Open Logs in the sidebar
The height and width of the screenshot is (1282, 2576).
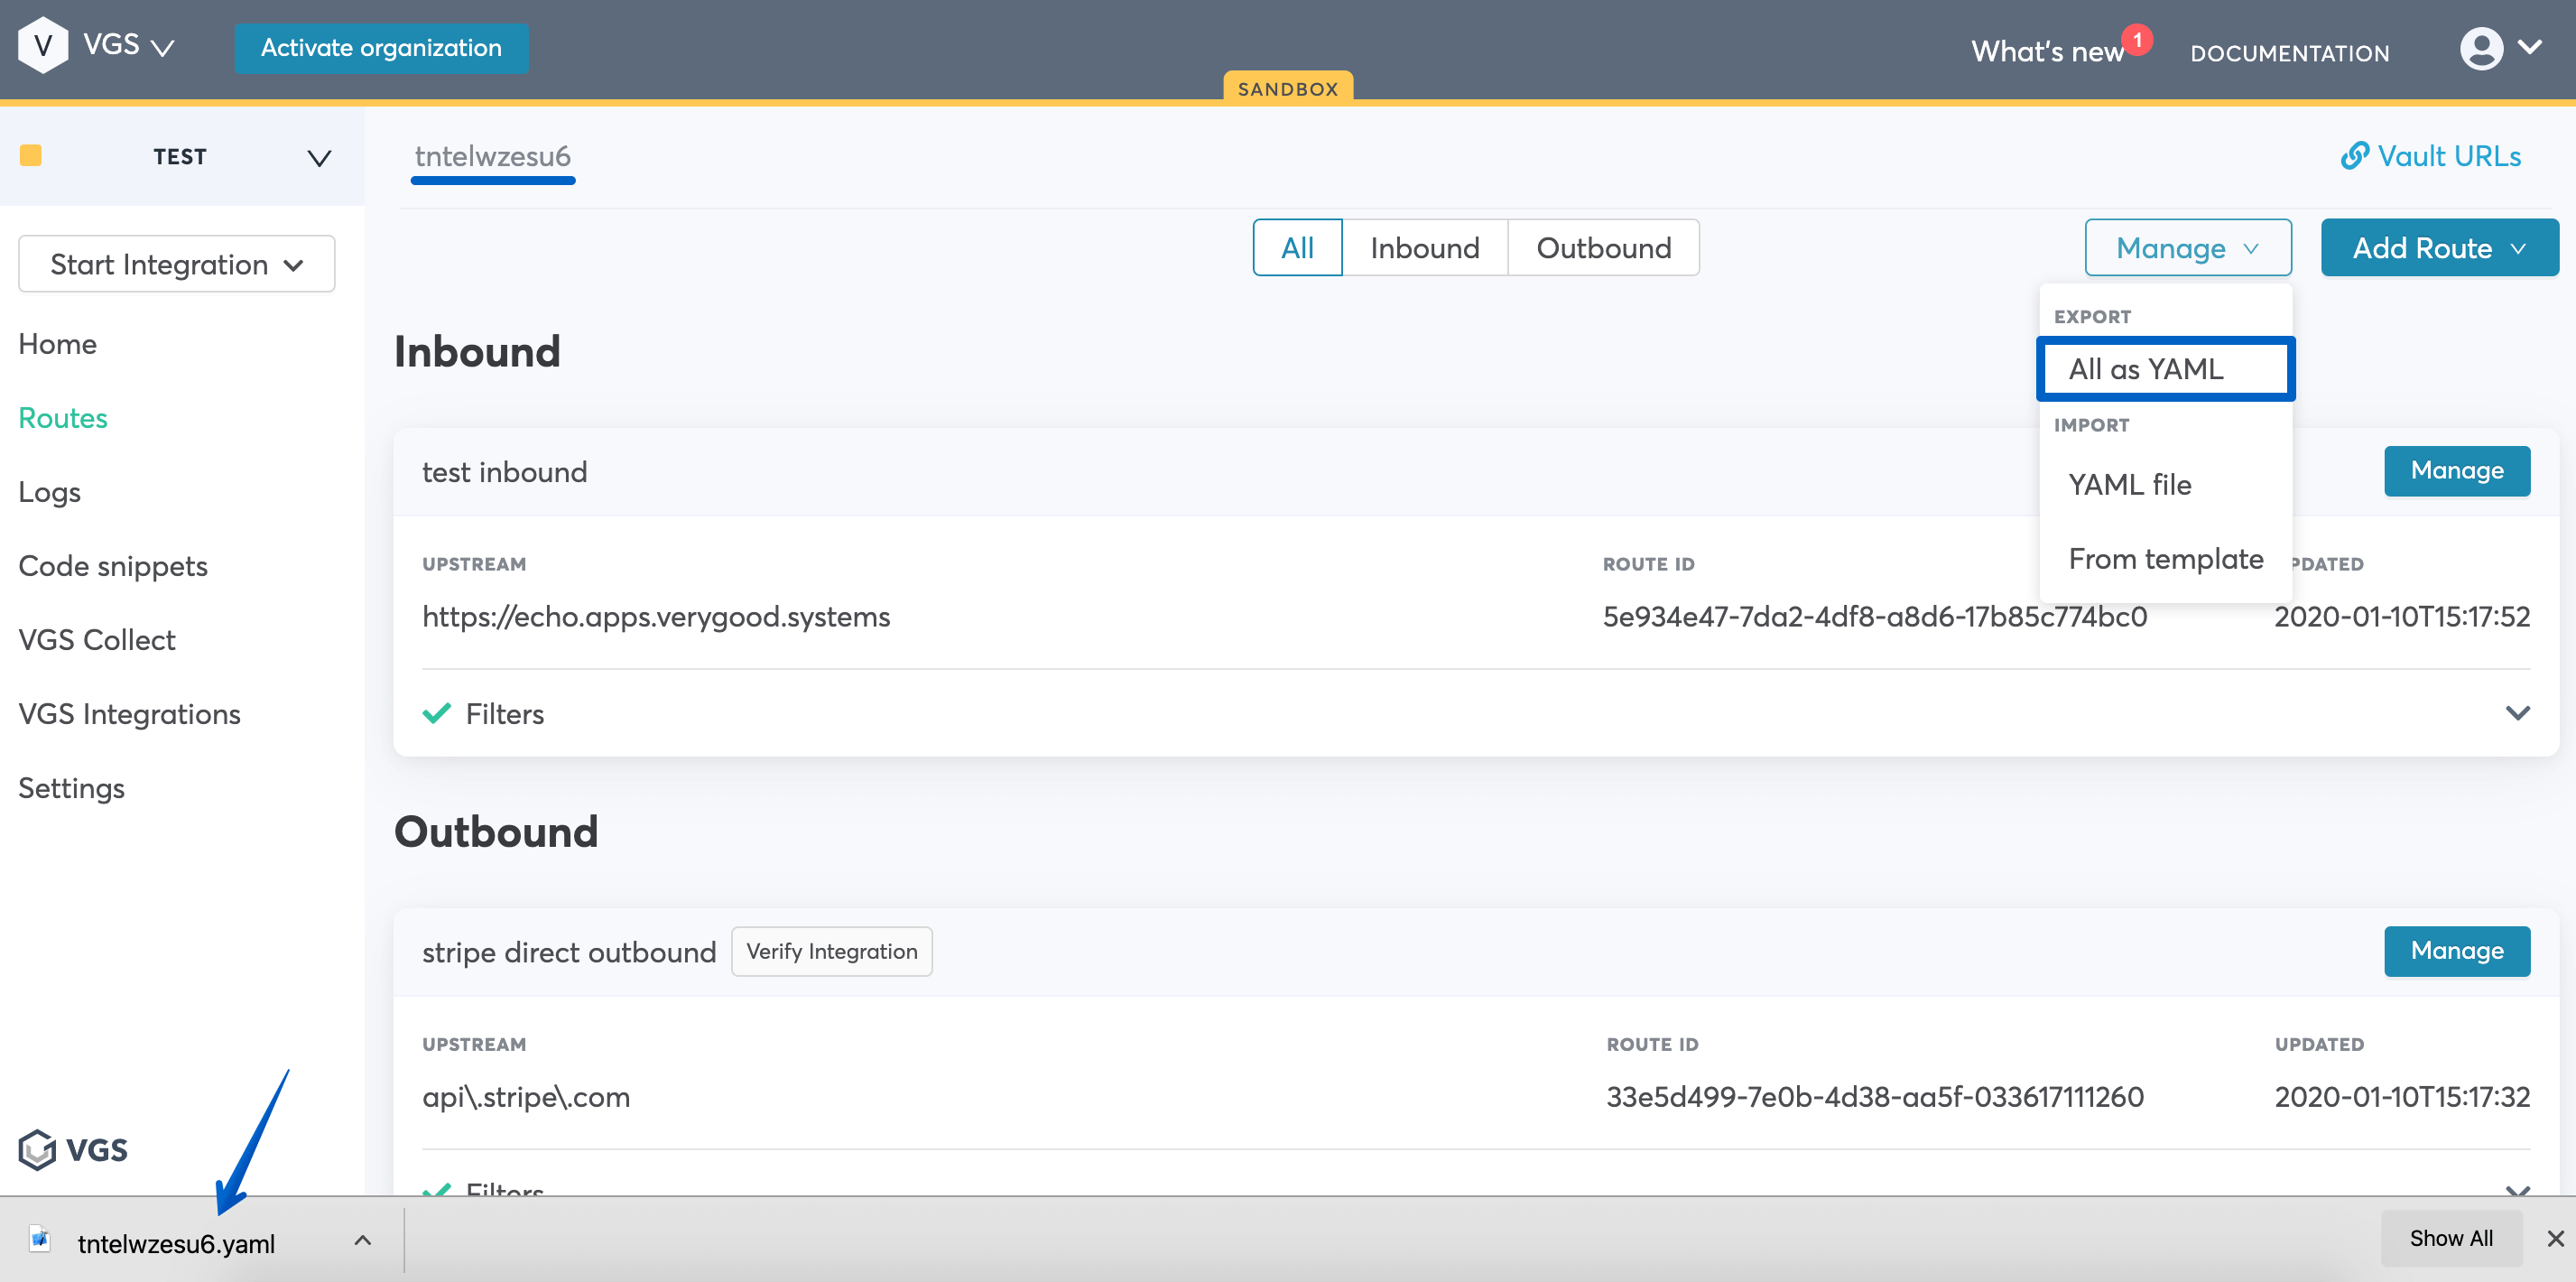(50, 491)
